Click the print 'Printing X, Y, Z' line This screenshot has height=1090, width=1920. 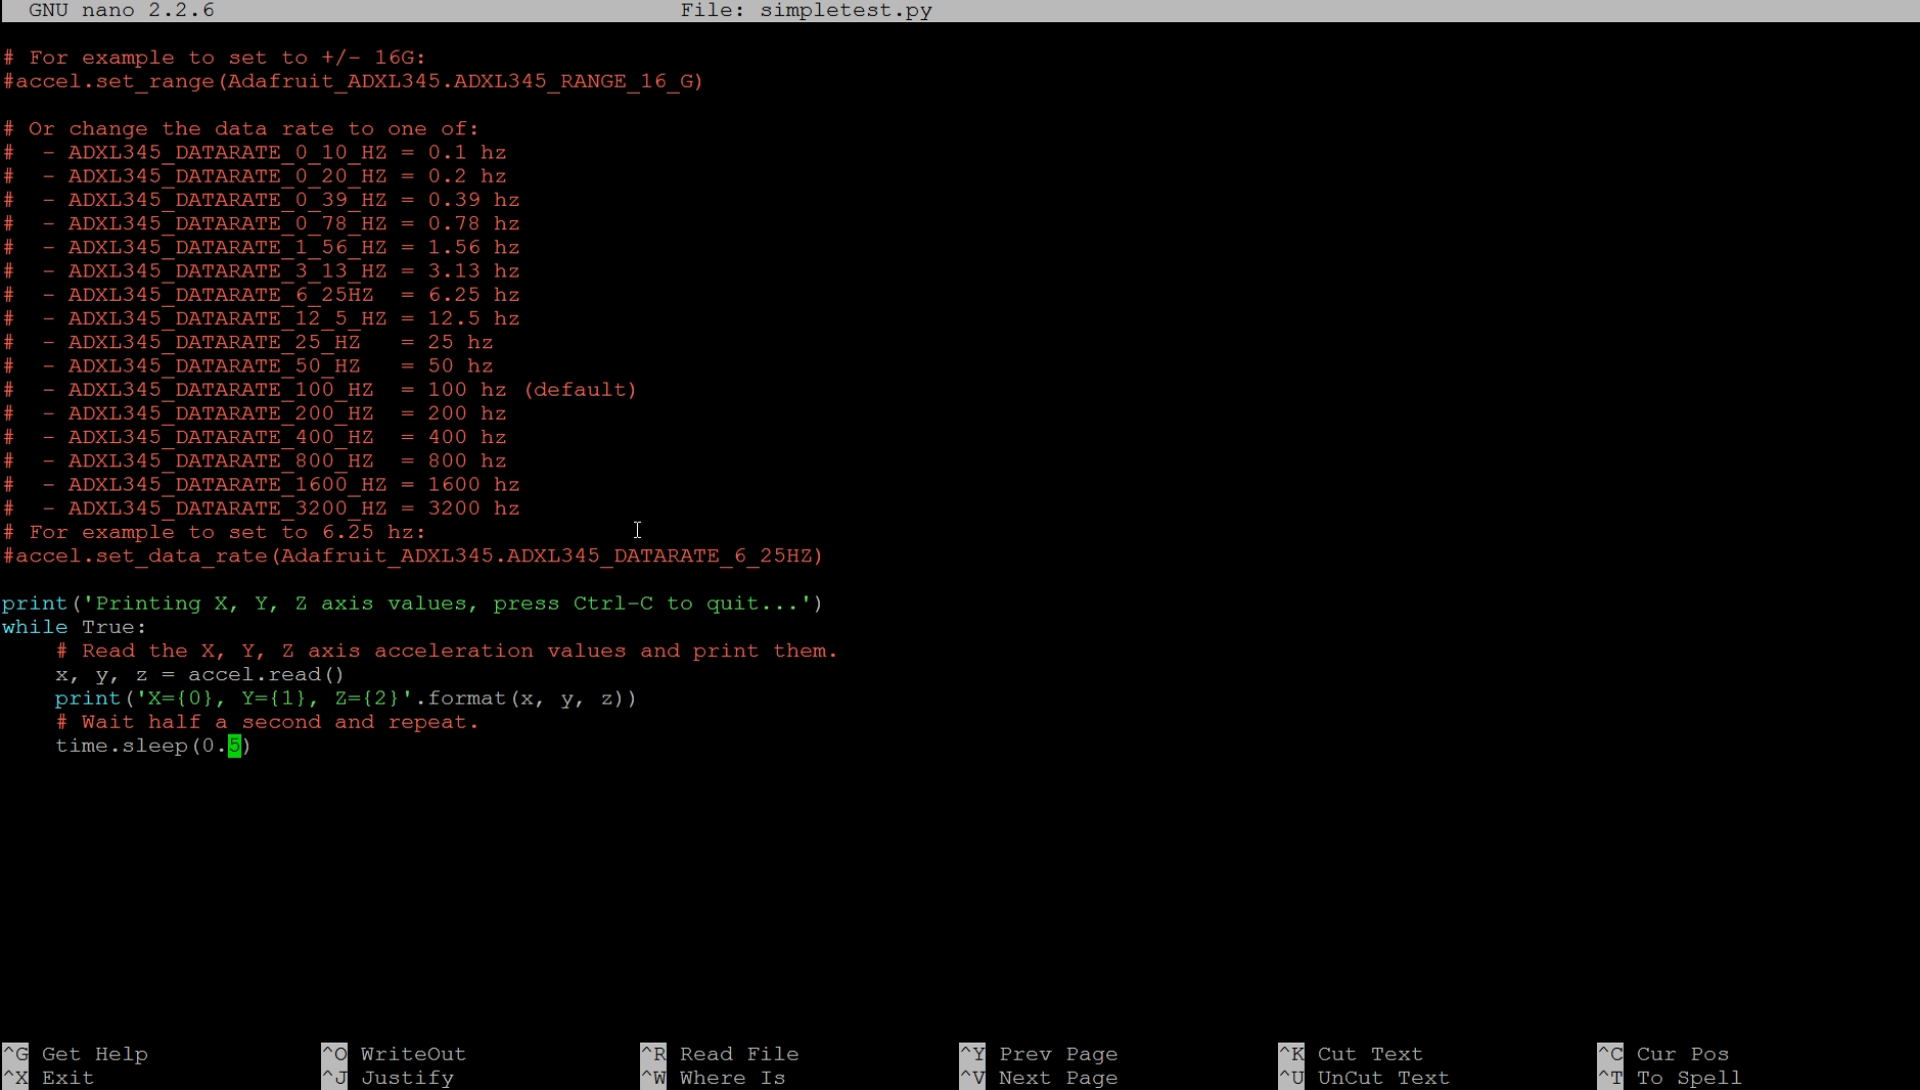pyautogui.click(x=412, y=603)
